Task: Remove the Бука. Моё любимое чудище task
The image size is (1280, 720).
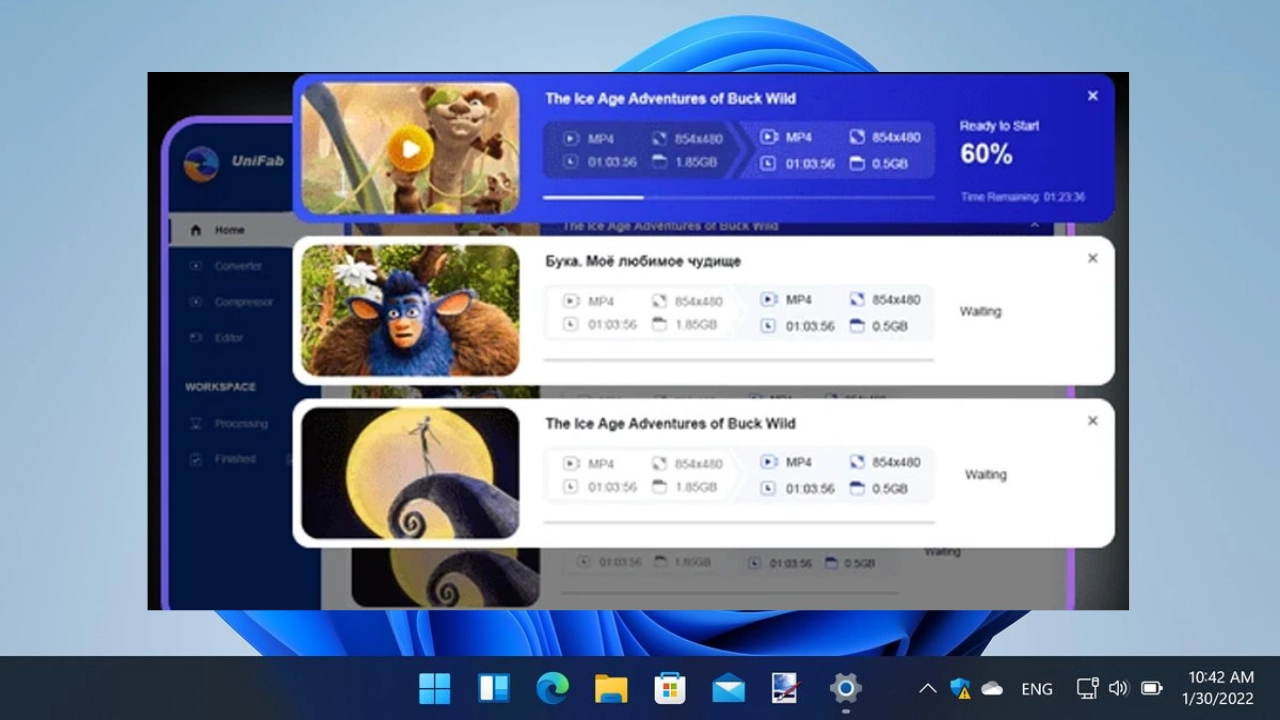Action: 1092,258
